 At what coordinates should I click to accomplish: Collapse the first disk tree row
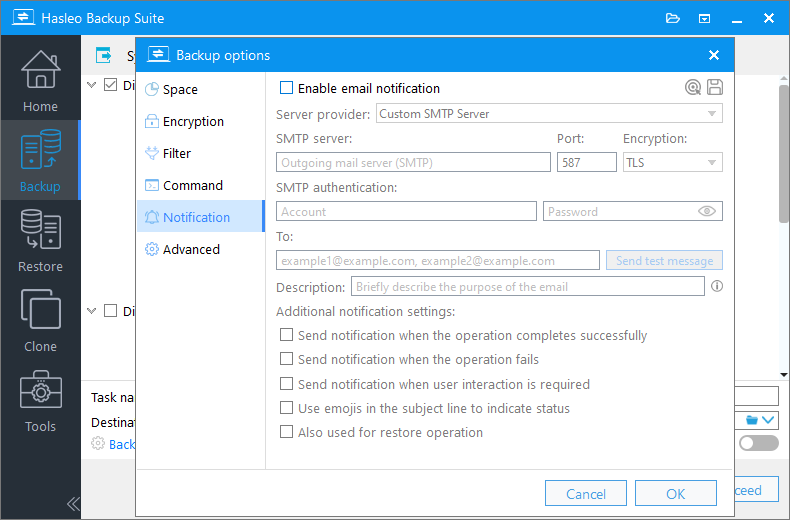tap(92, 85)
